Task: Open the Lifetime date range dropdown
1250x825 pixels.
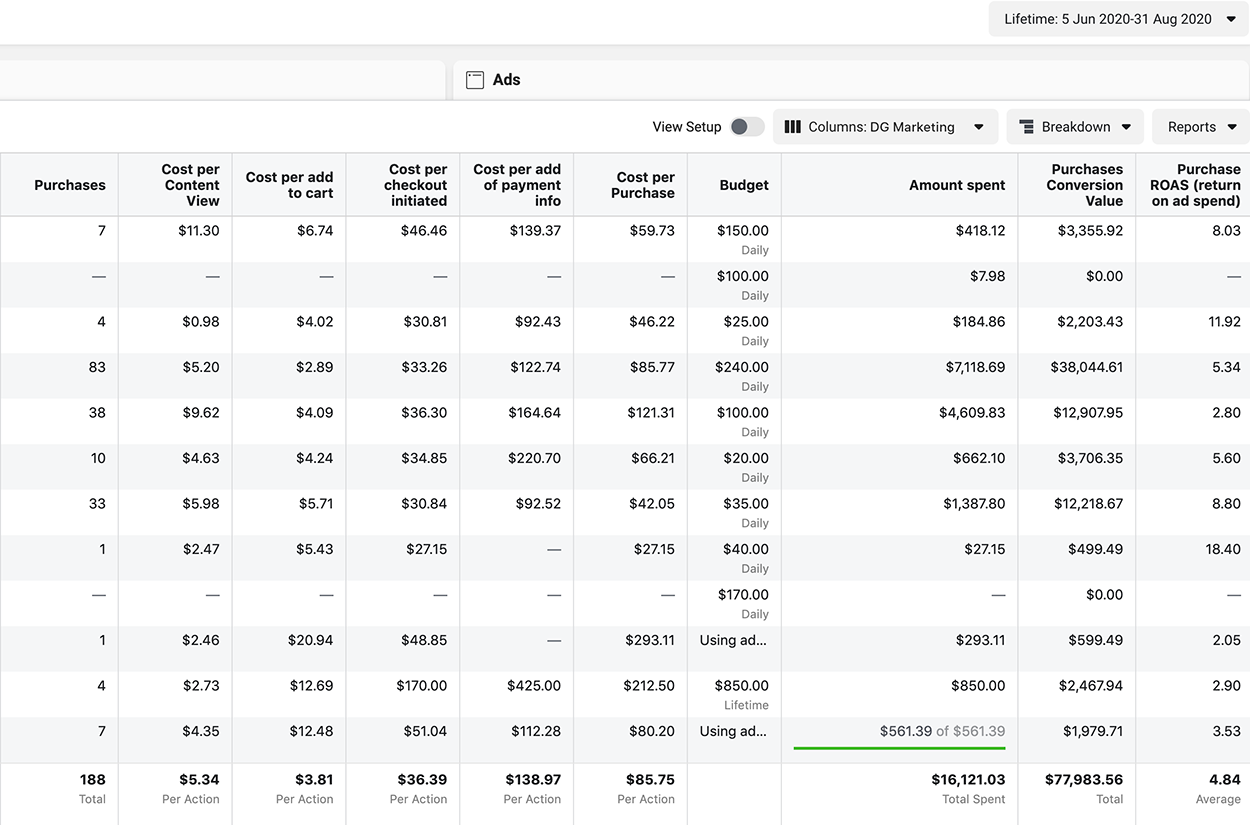Action: coord(1118,19)
